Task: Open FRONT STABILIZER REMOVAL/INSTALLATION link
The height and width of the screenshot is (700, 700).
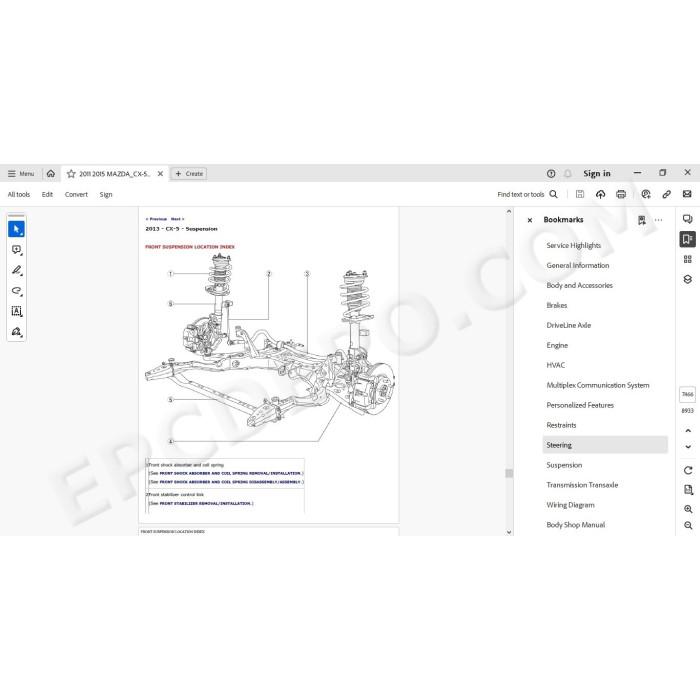Action: 205,503
